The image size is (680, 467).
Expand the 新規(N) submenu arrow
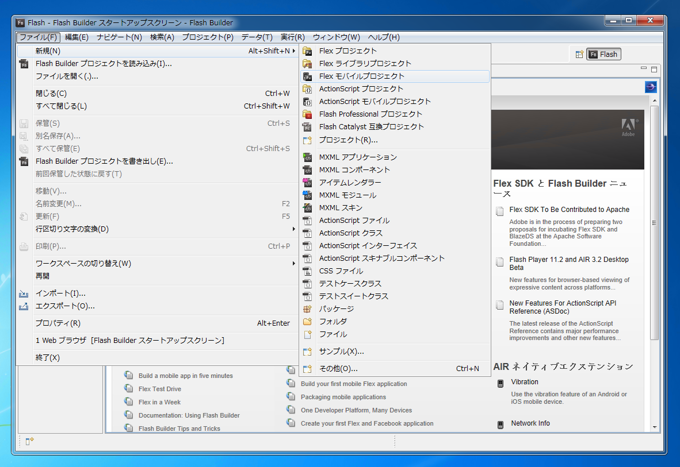coord(294,51)
